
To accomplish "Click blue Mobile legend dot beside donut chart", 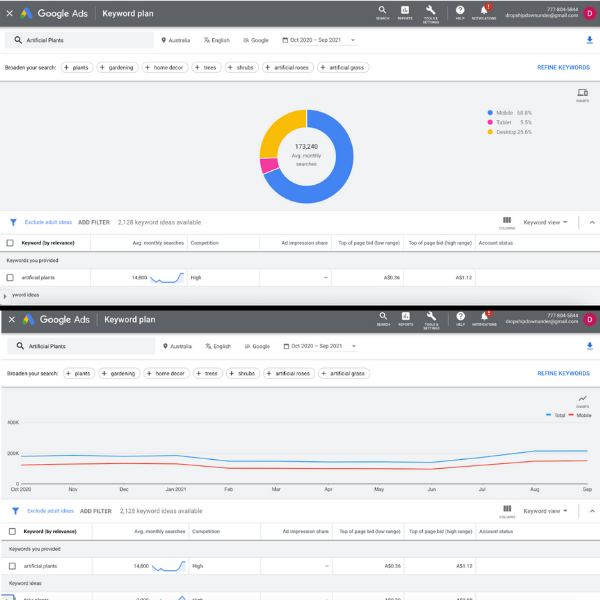I will coord(490,113).
